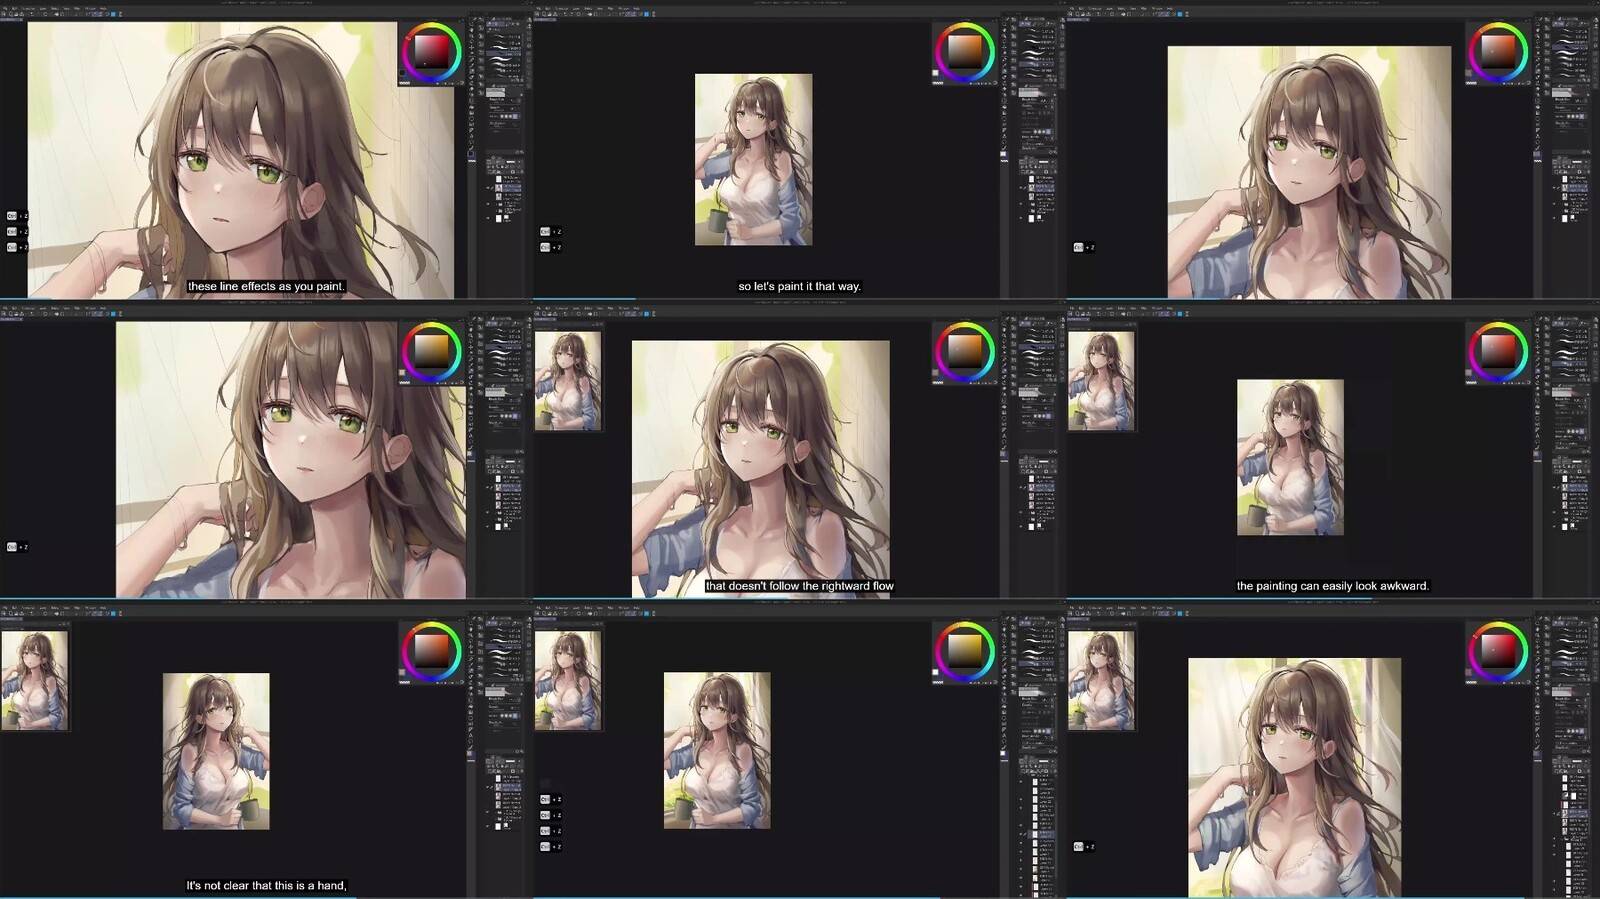The image size is (1600, 899).
Task: Open Window menu in 'these line effects' frame
Action: (91, 8)
